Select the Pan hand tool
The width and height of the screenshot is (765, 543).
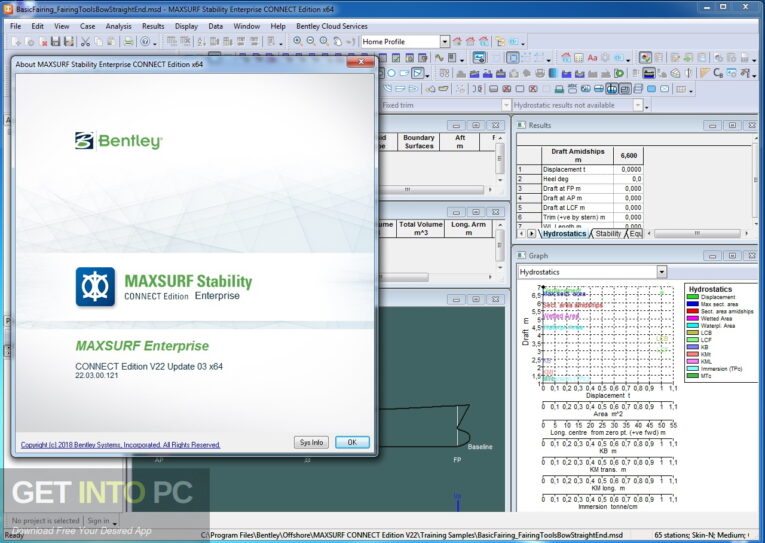click(x=338, y=41)
